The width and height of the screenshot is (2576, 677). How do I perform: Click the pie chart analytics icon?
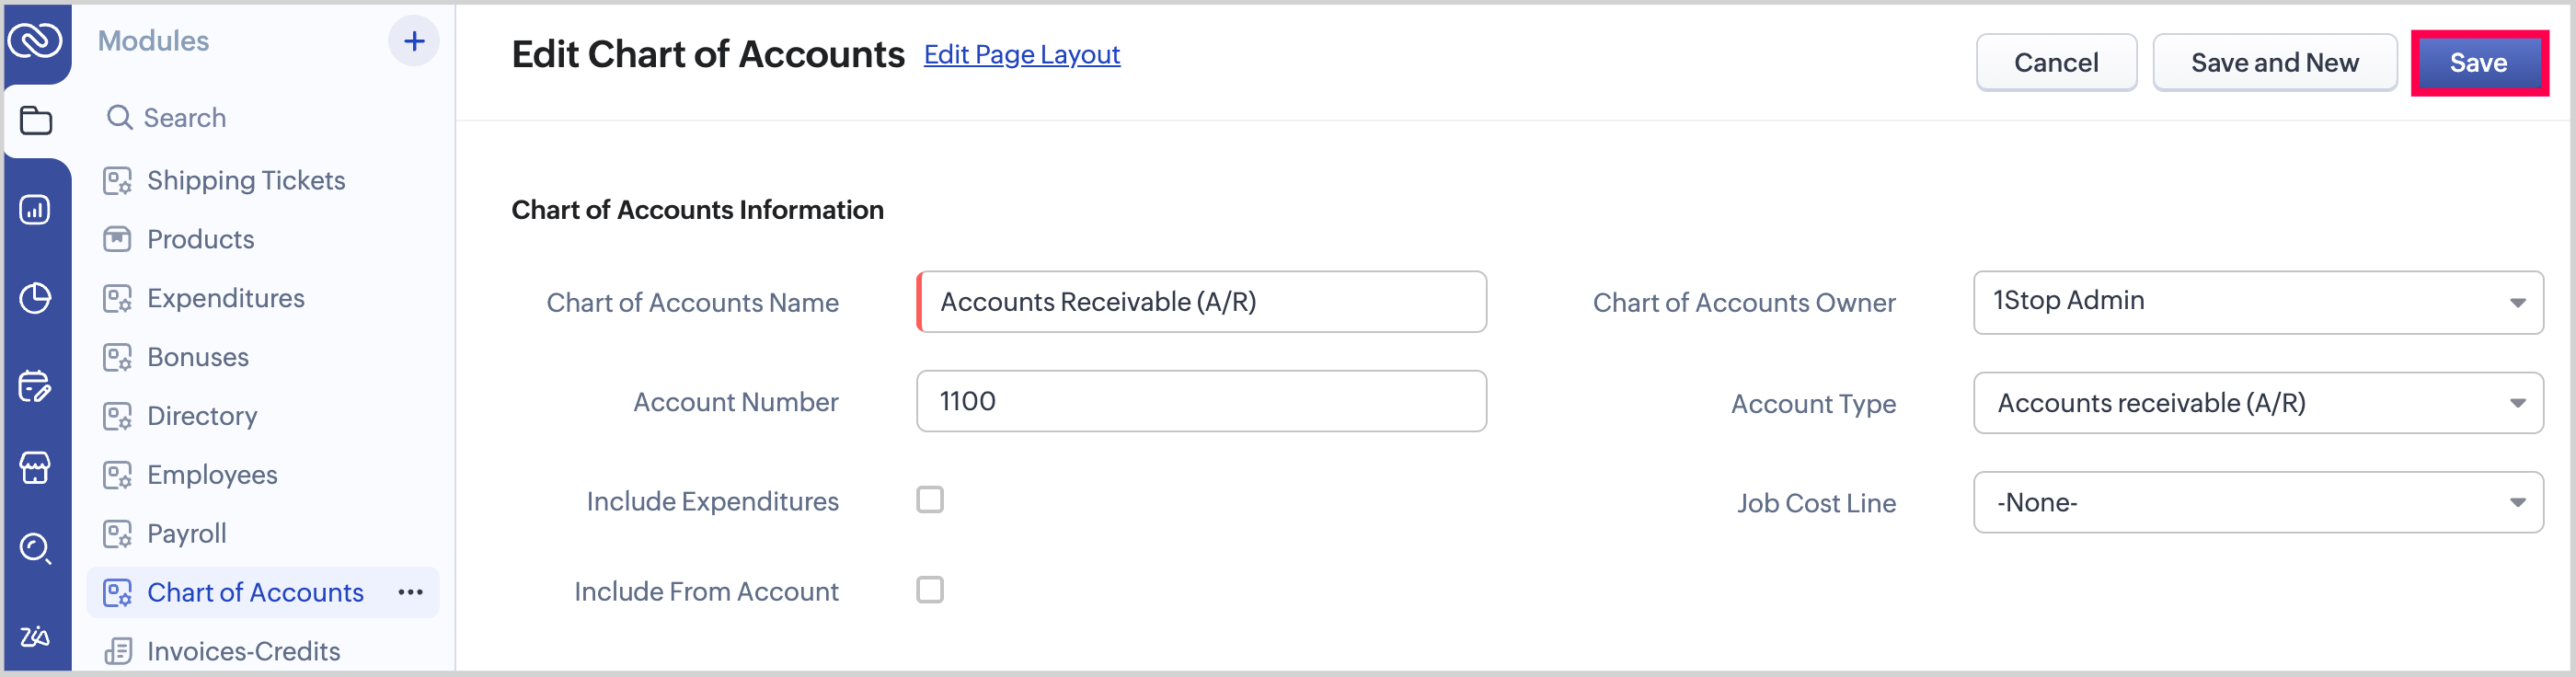36,298
